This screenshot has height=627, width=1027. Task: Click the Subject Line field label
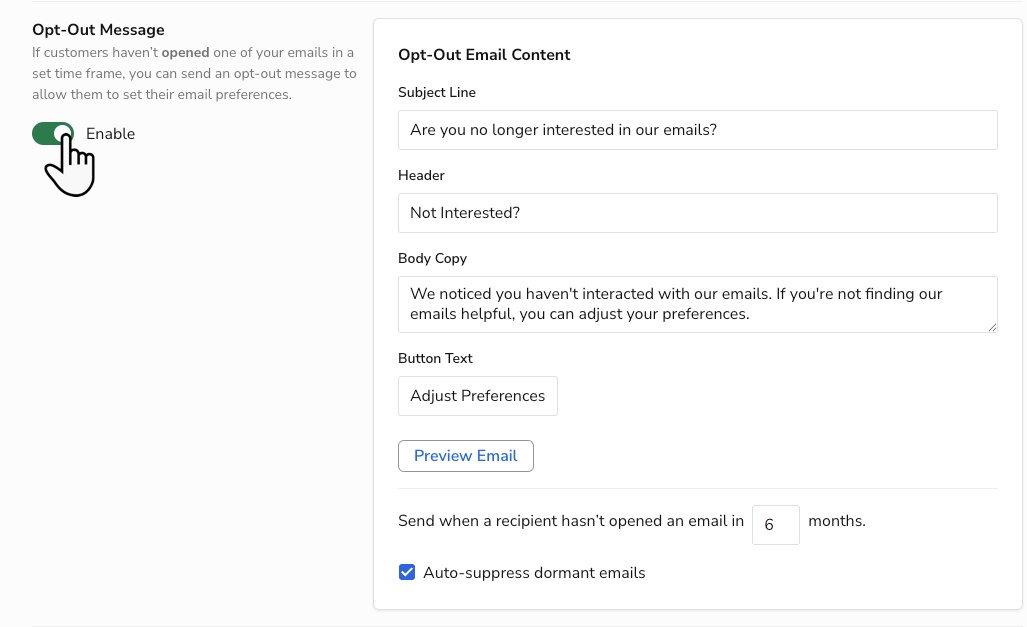(x=437, y=92)
